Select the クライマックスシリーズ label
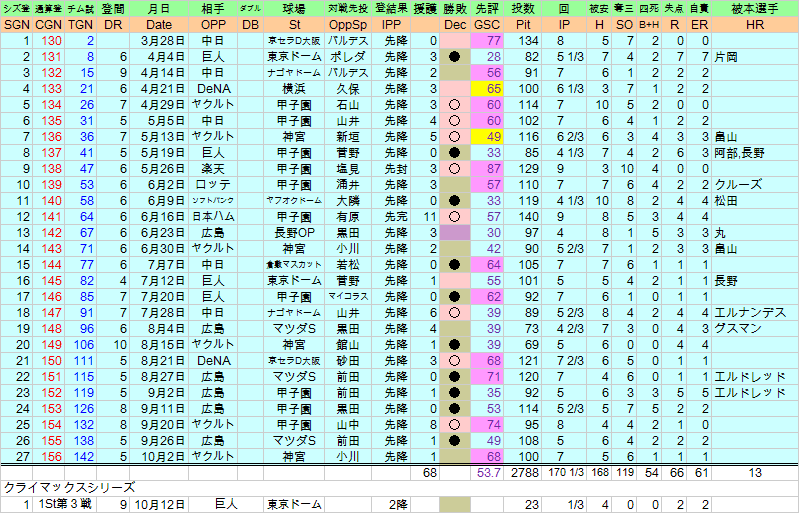Image resolution: width=799 pixels, height=513 pixels. [x=70, y=488]
